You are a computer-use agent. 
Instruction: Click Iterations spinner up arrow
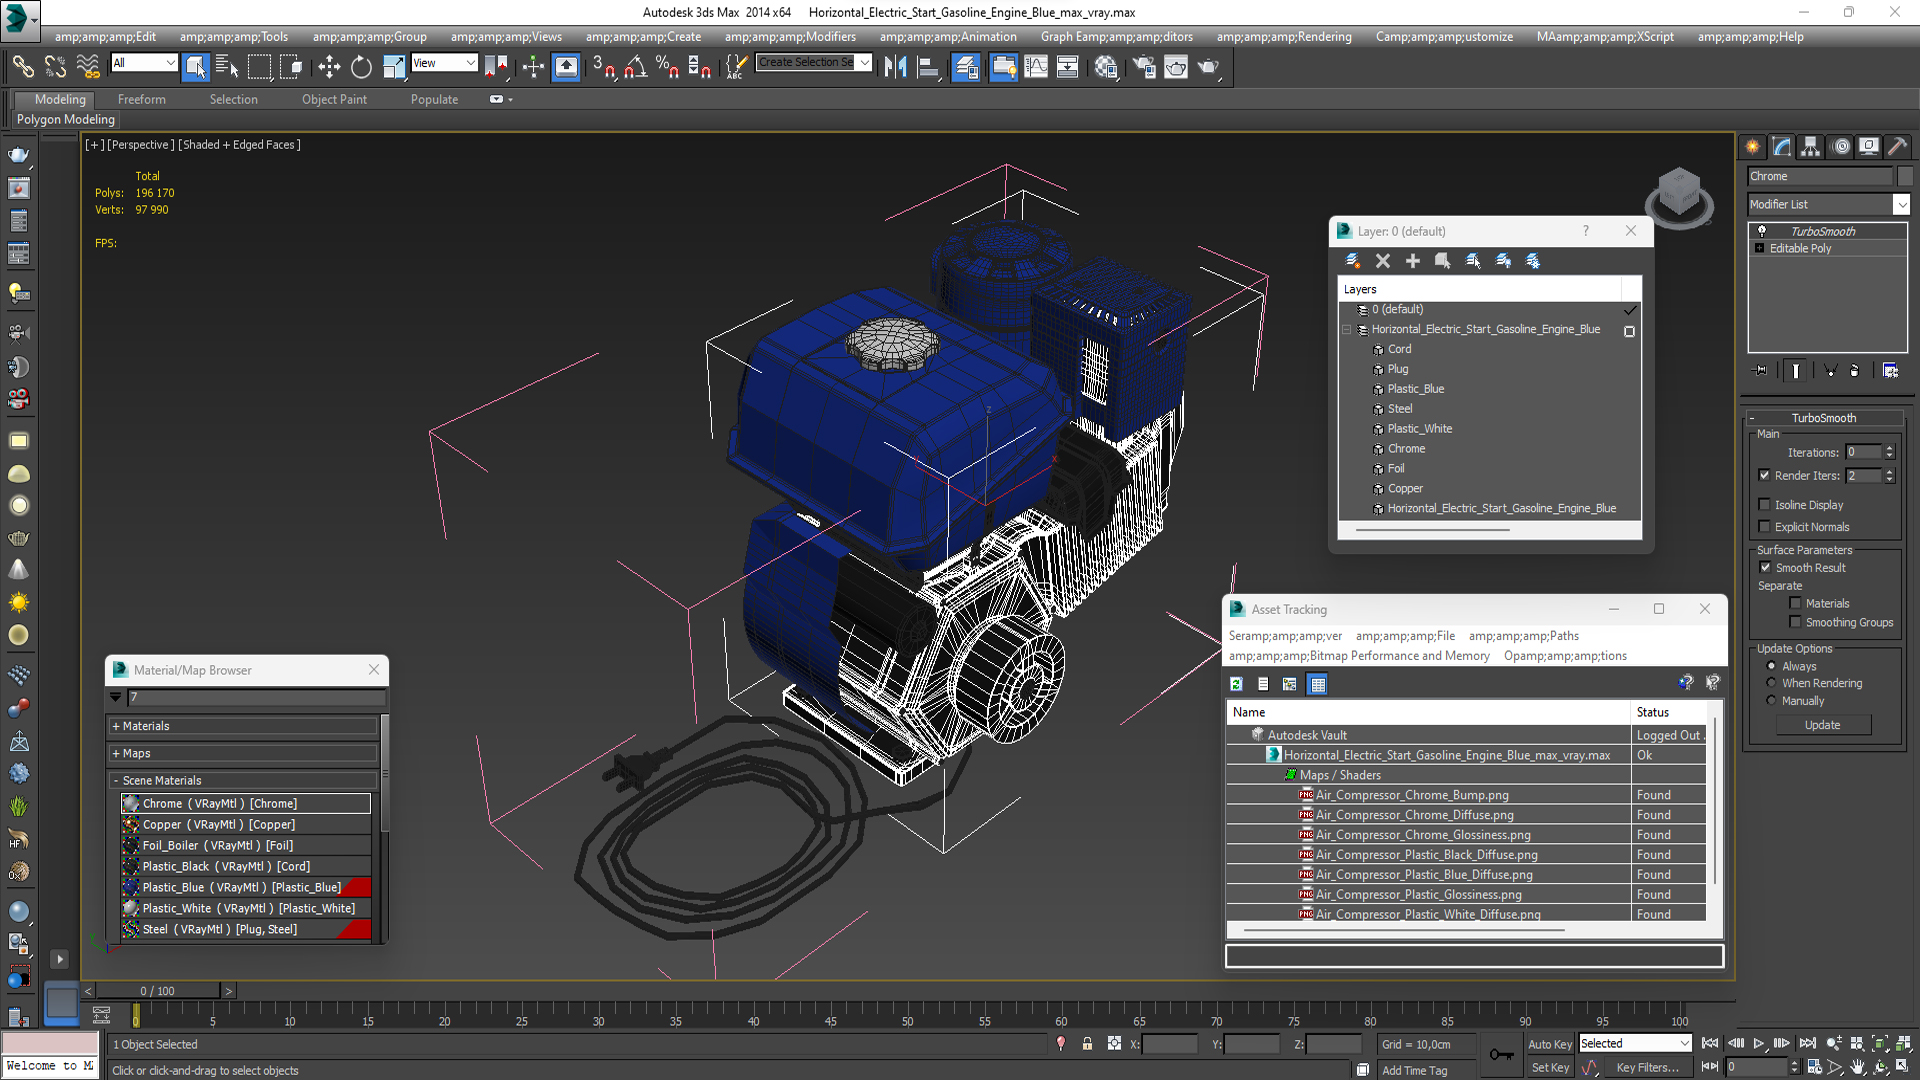[x=1889, y=448]
